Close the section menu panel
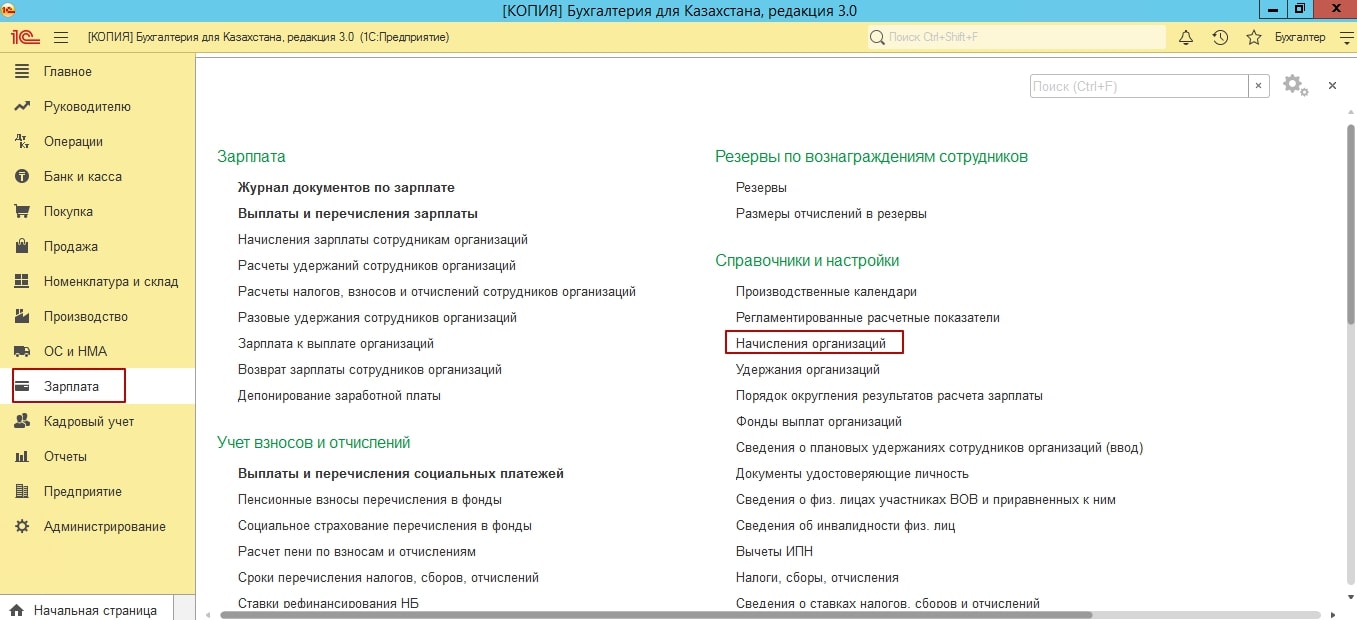 (1332, 86)
